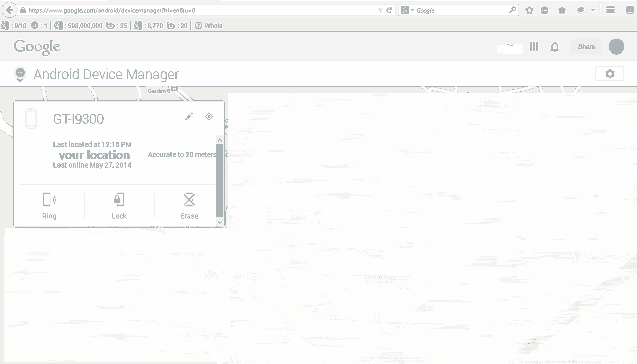Lock the GT-I9300 device

click(119, 206)
